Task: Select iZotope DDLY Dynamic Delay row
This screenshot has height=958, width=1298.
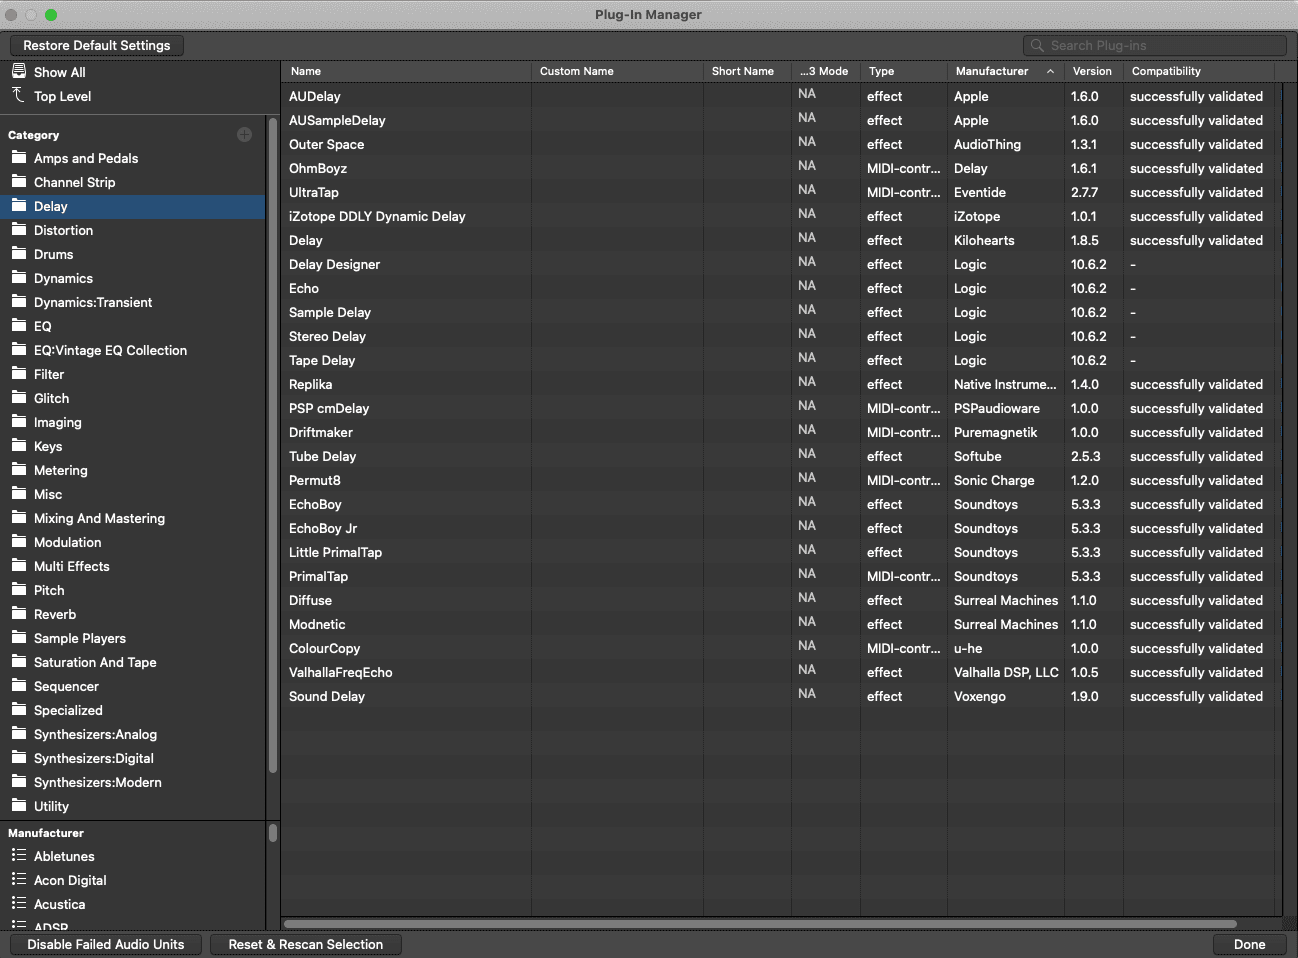Action: coord(779,216)
